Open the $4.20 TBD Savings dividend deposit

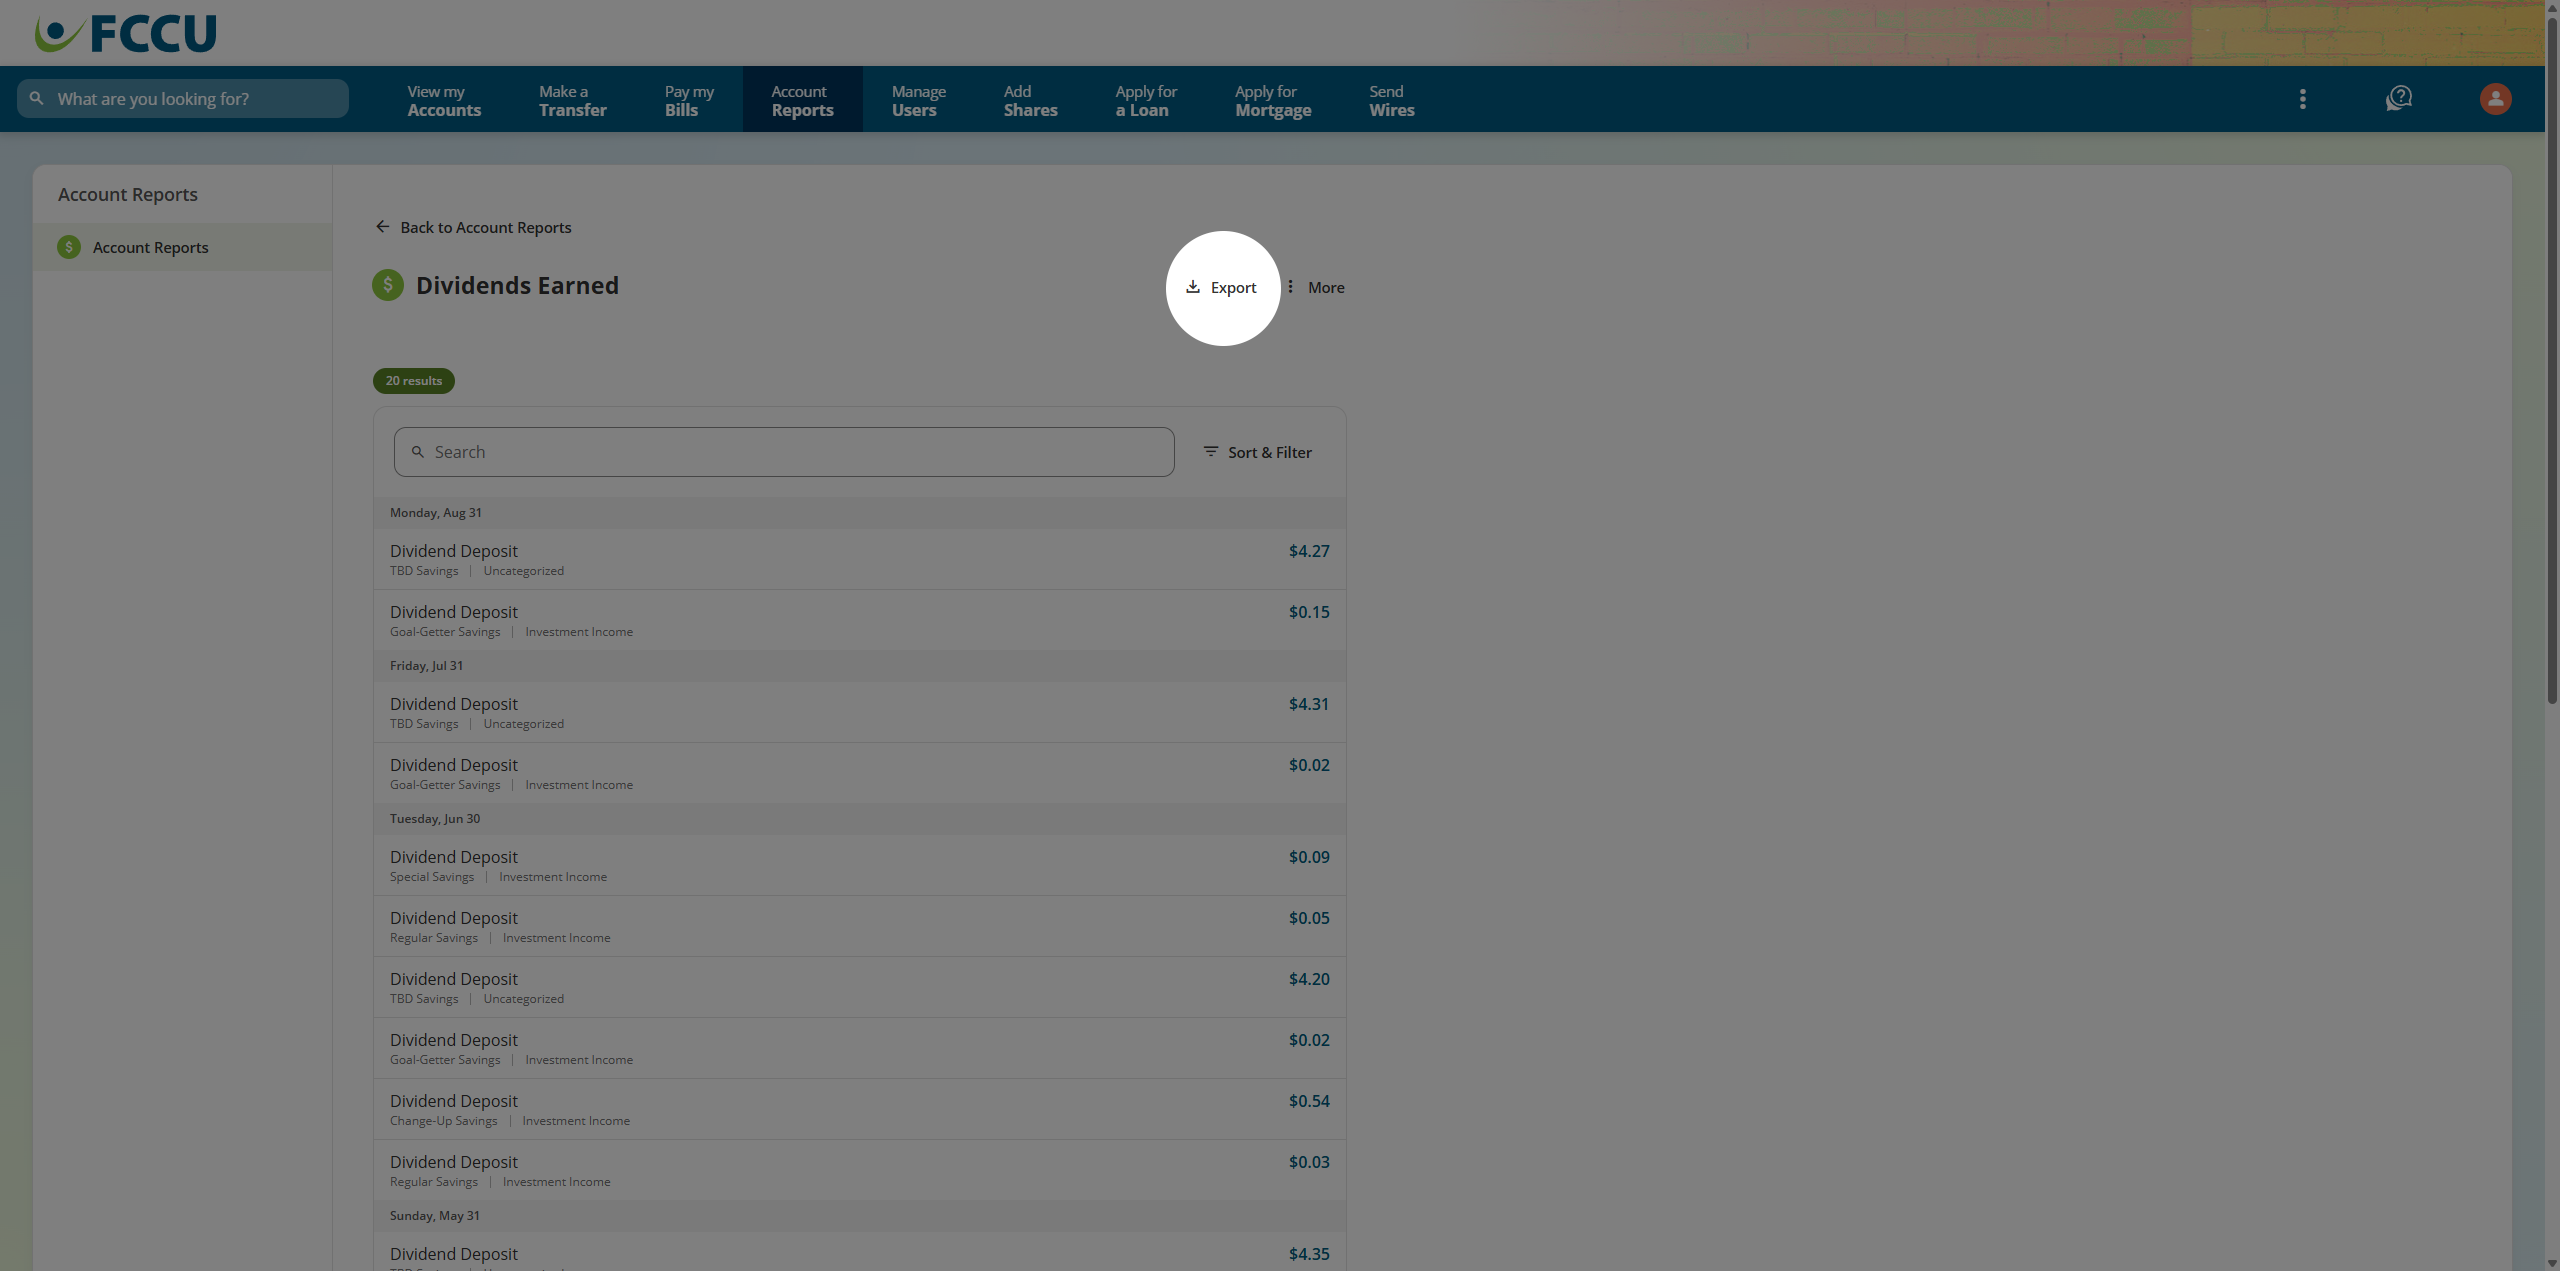coord(859,987)
